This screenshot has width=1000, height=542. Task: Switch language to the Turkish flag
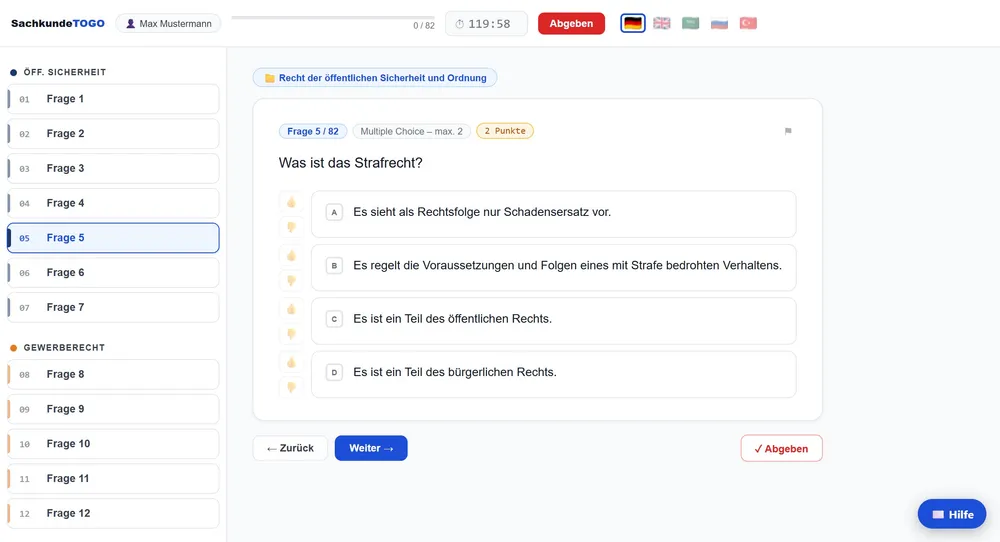(748, 24)
